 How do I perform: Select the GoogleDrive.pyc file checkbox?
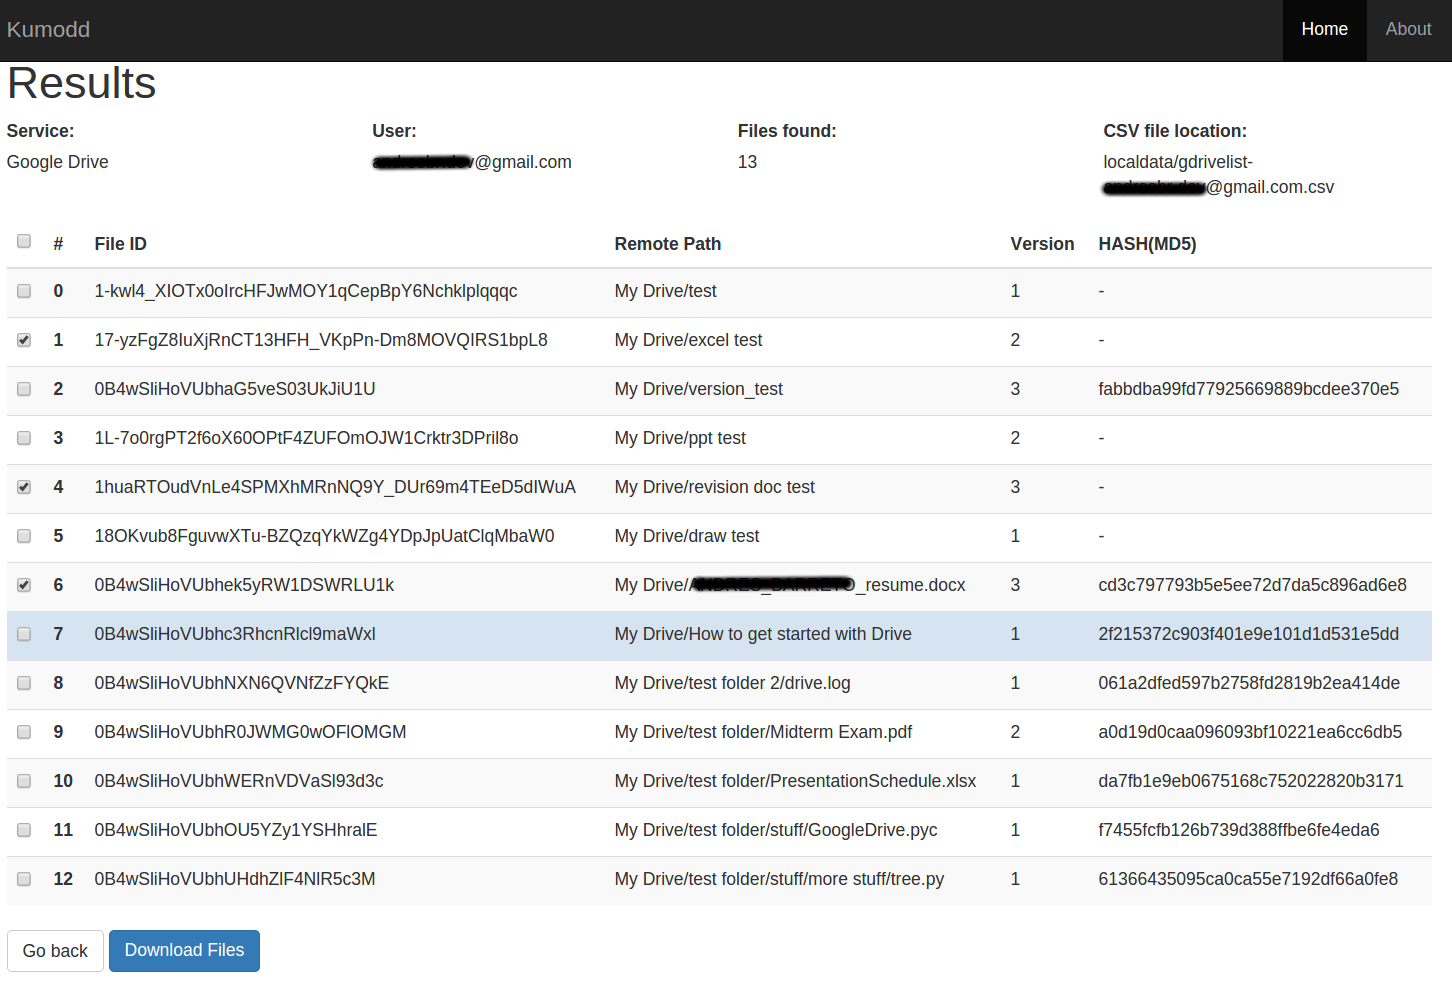24,830
